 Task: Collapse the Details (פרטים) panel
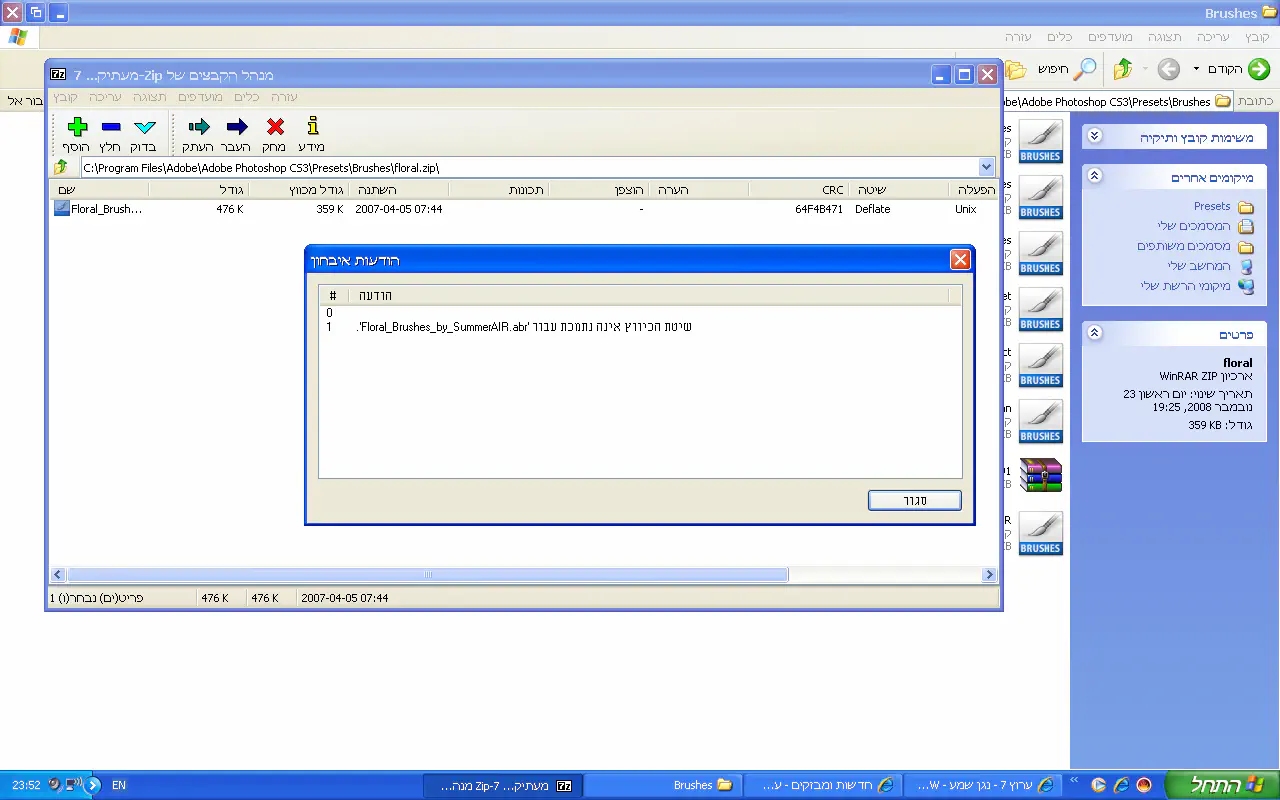[1094, 333]
